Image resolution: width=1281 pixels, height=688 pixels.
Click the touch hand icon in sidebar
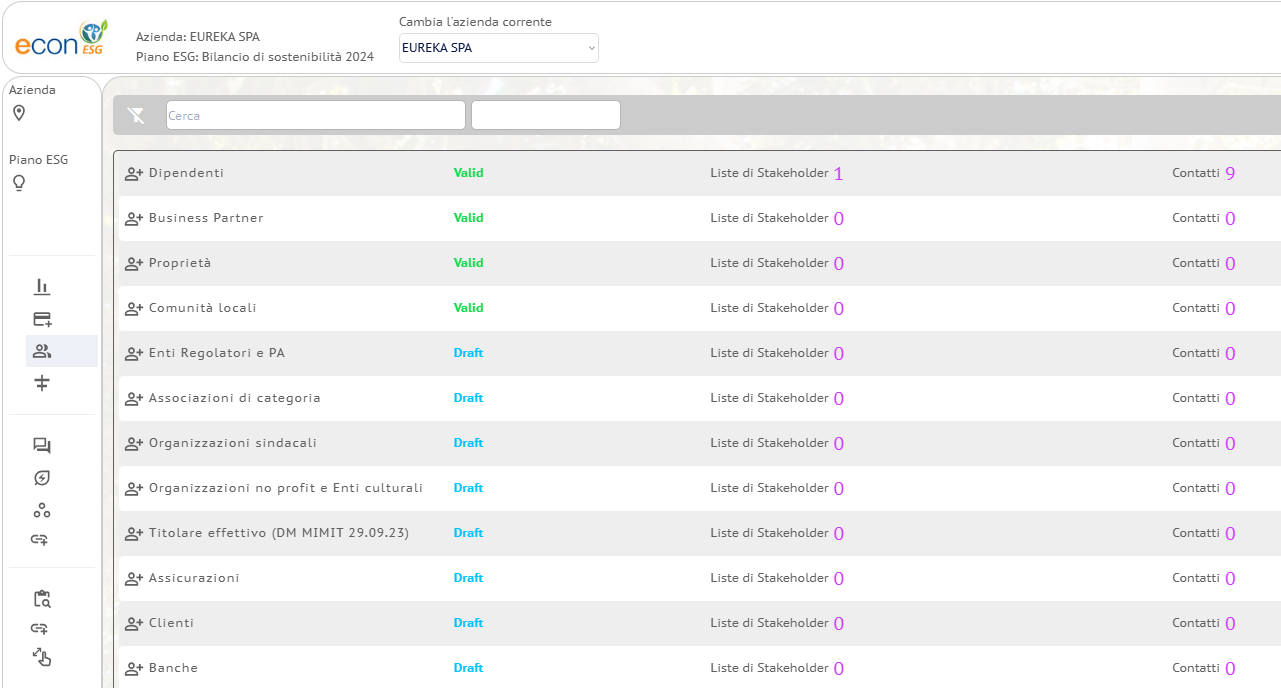tap(42, 657)
